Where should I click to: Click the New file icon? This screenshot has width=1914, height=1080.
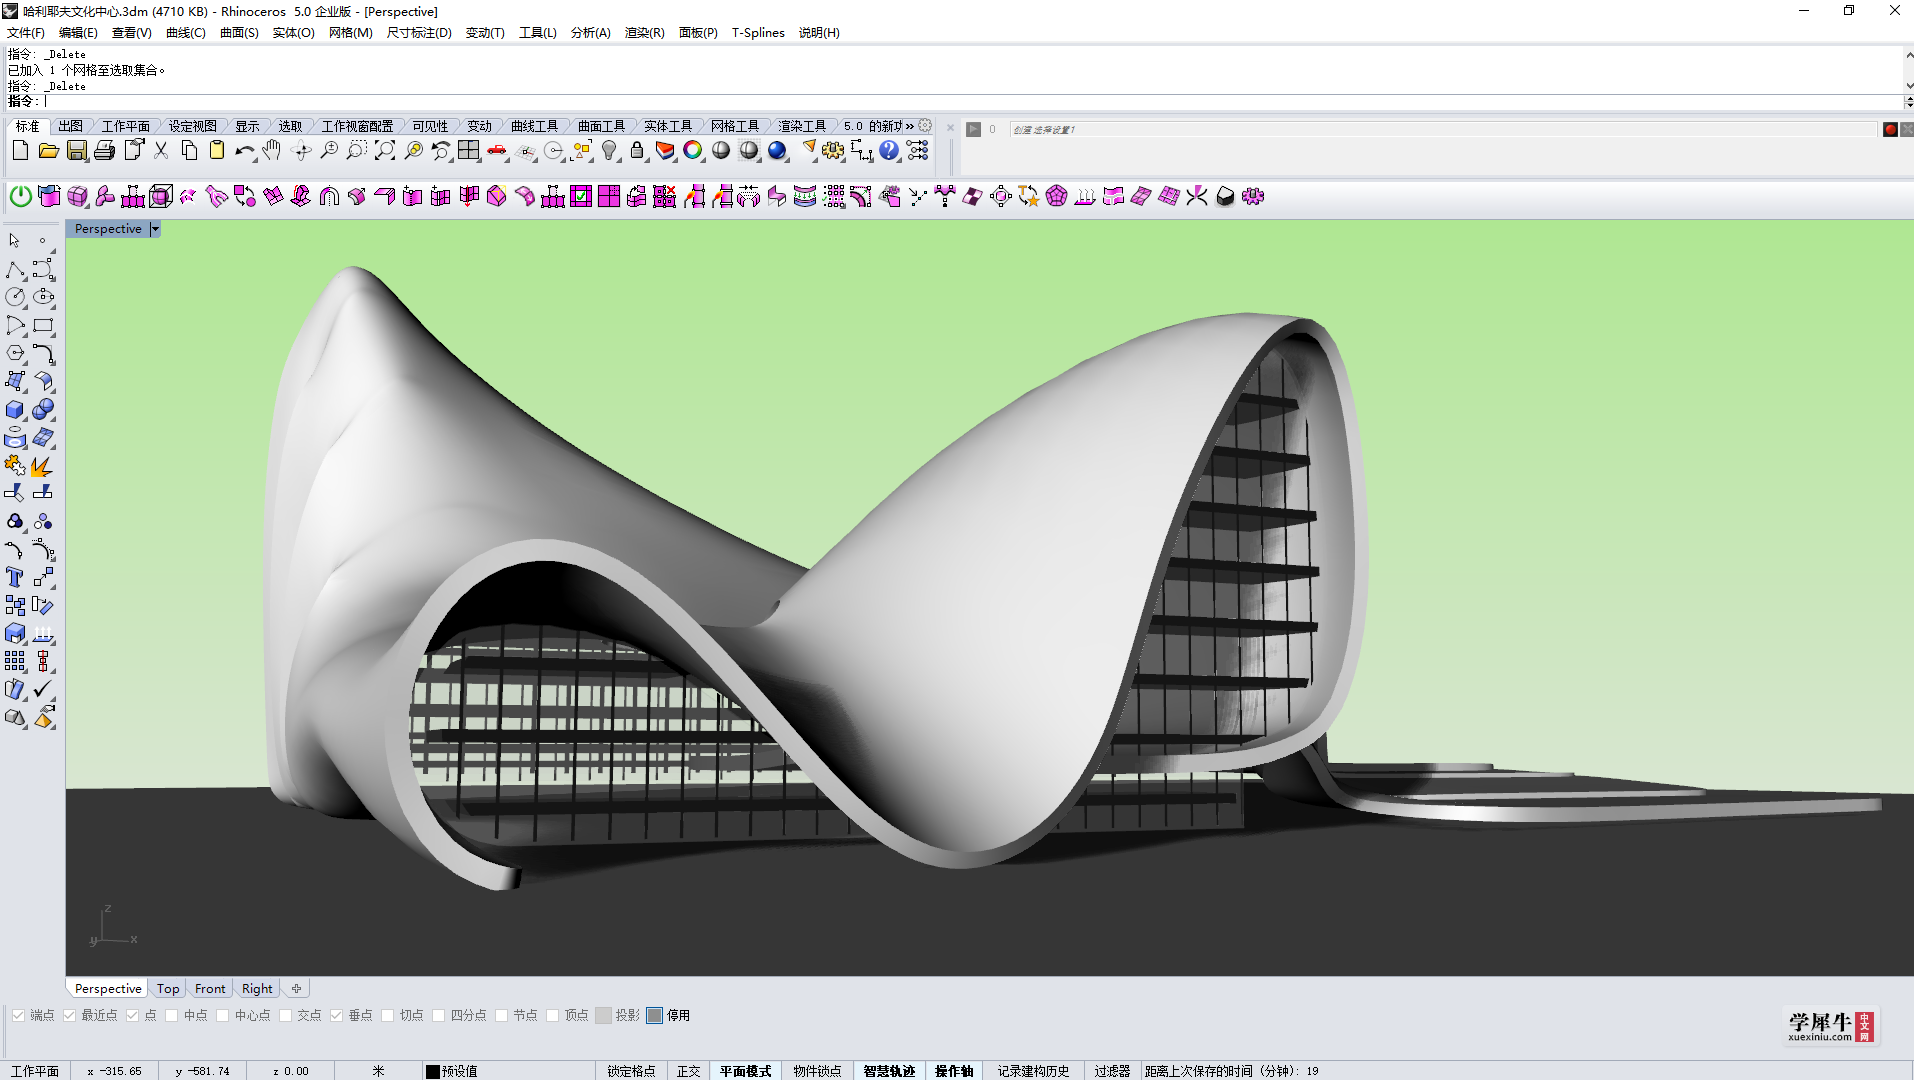pos(20,151)
